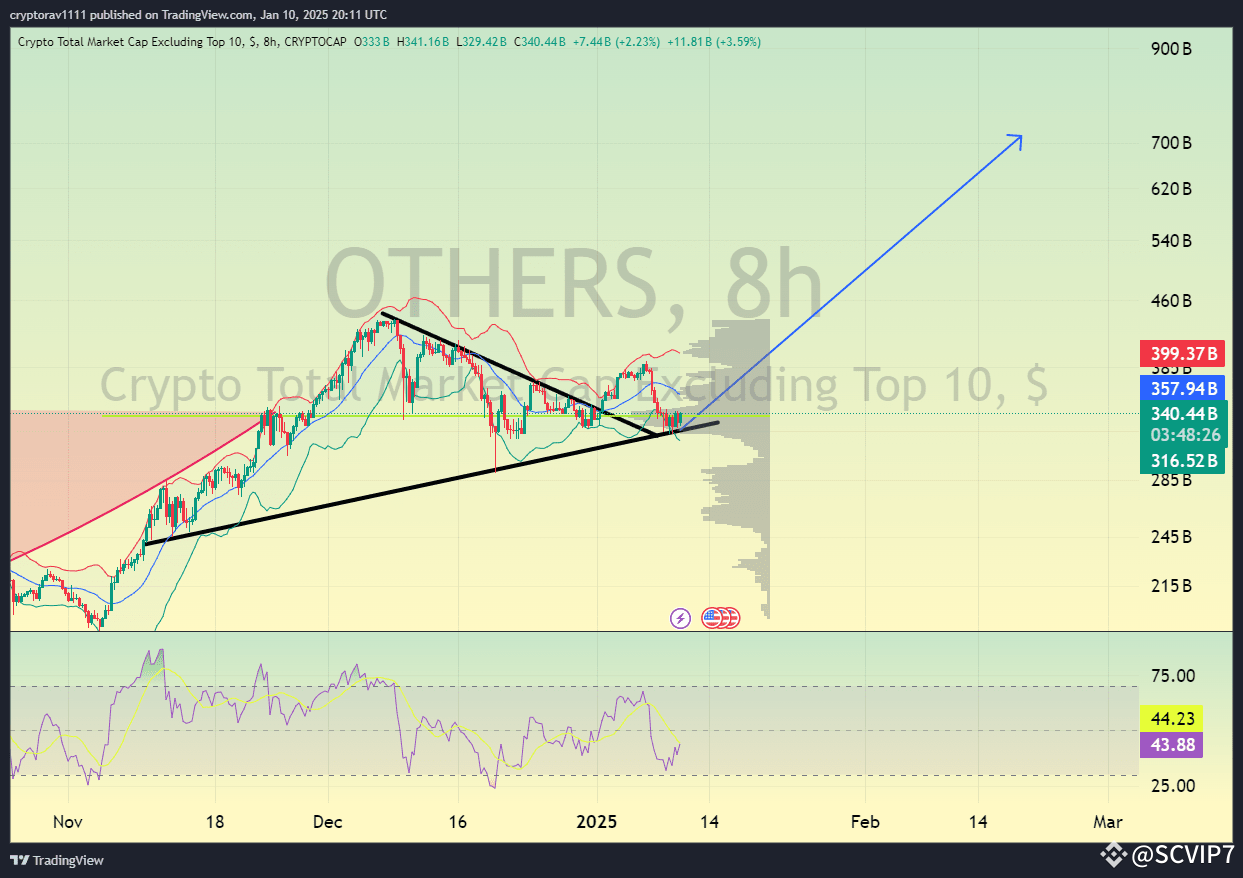
Task: Open the front US flag economic event icon
Action: click(x=713, y=618)
